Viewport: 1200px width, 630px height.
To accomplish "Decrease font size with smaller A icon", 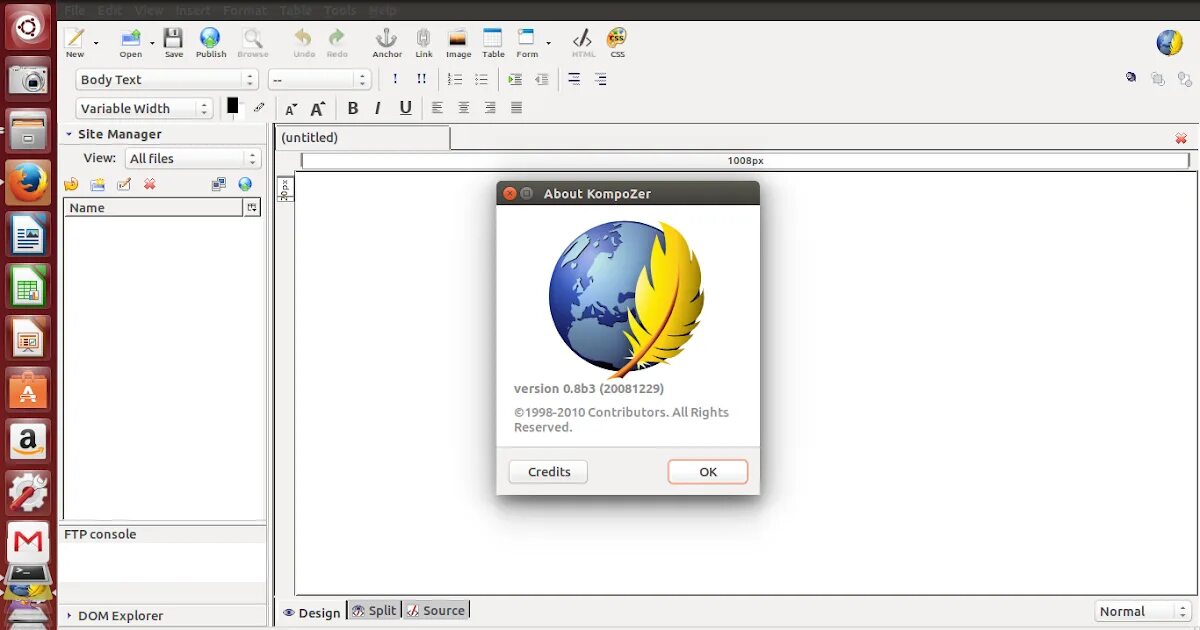I will [x=291, y=109].
